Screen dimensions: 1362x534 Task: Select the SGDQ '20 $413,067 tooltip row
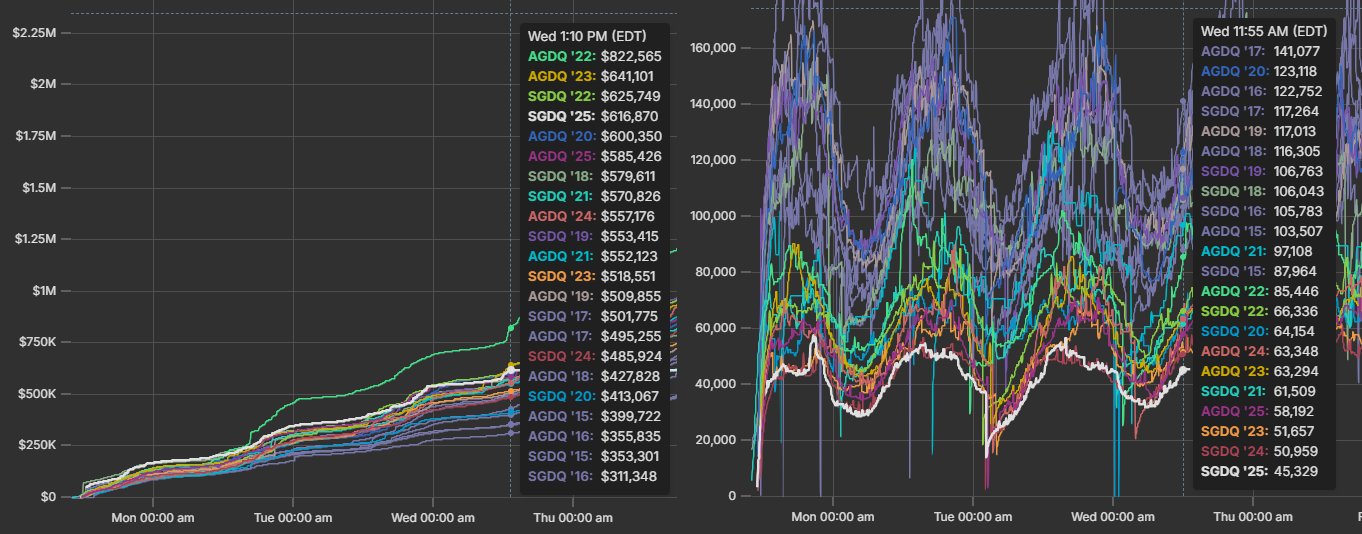pyautogui.click(x=594, y=396)
